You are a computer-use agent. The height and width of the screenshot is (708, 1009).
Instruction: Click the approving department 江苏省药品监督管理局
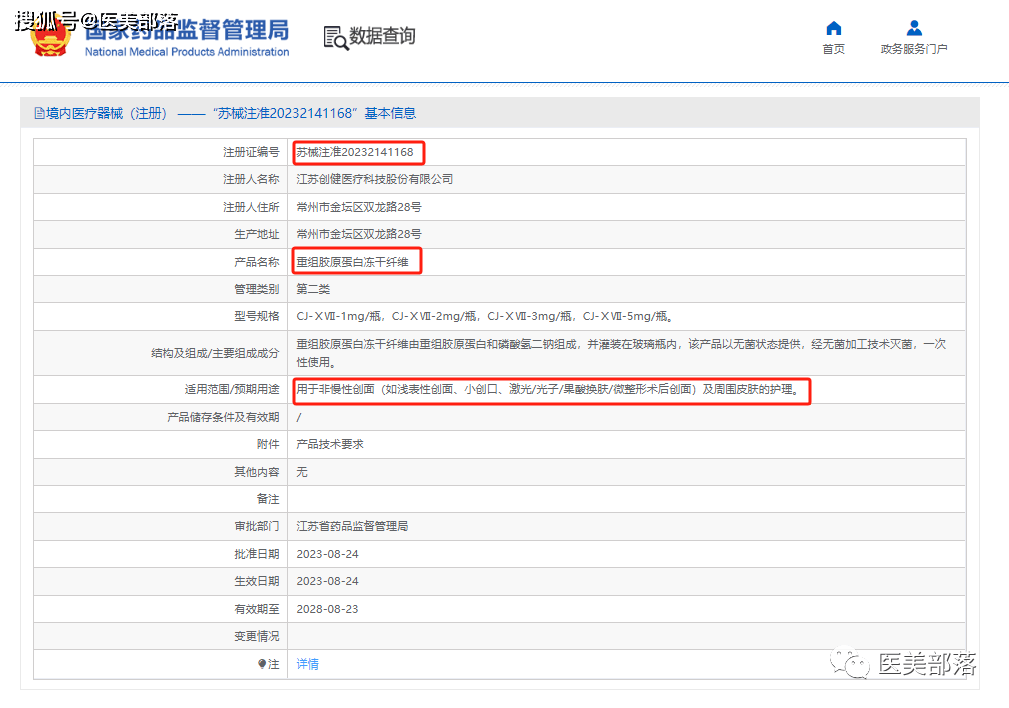(x=352, y=526)
